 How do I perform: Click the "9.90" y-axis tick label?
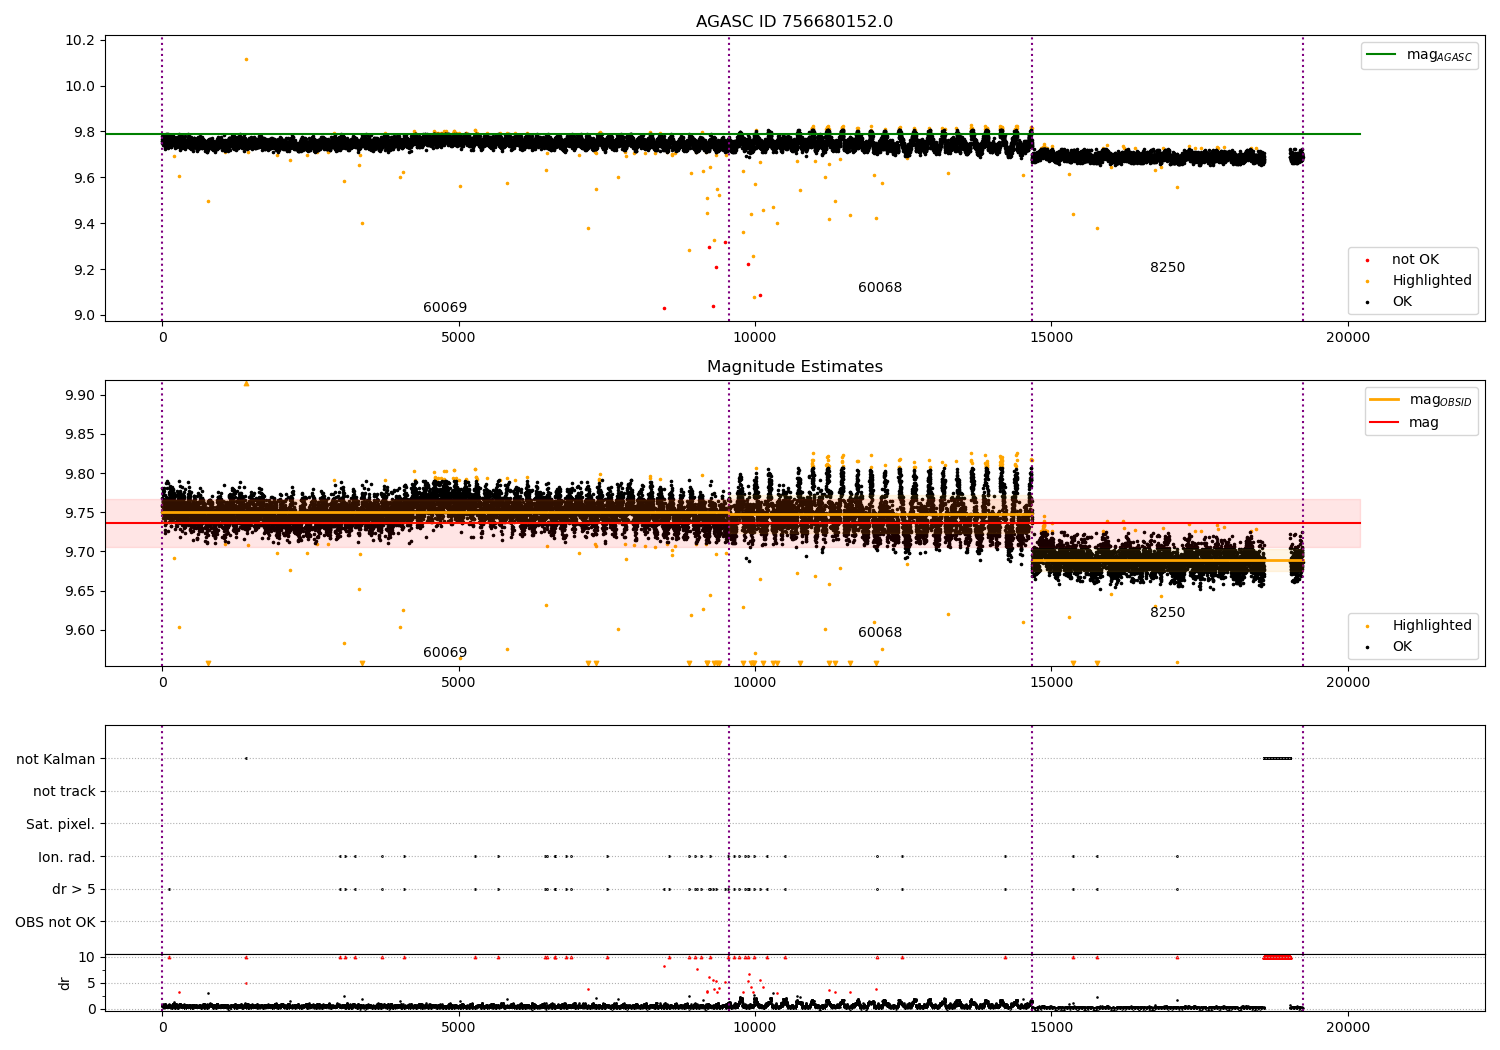click(x=80, y=396)
